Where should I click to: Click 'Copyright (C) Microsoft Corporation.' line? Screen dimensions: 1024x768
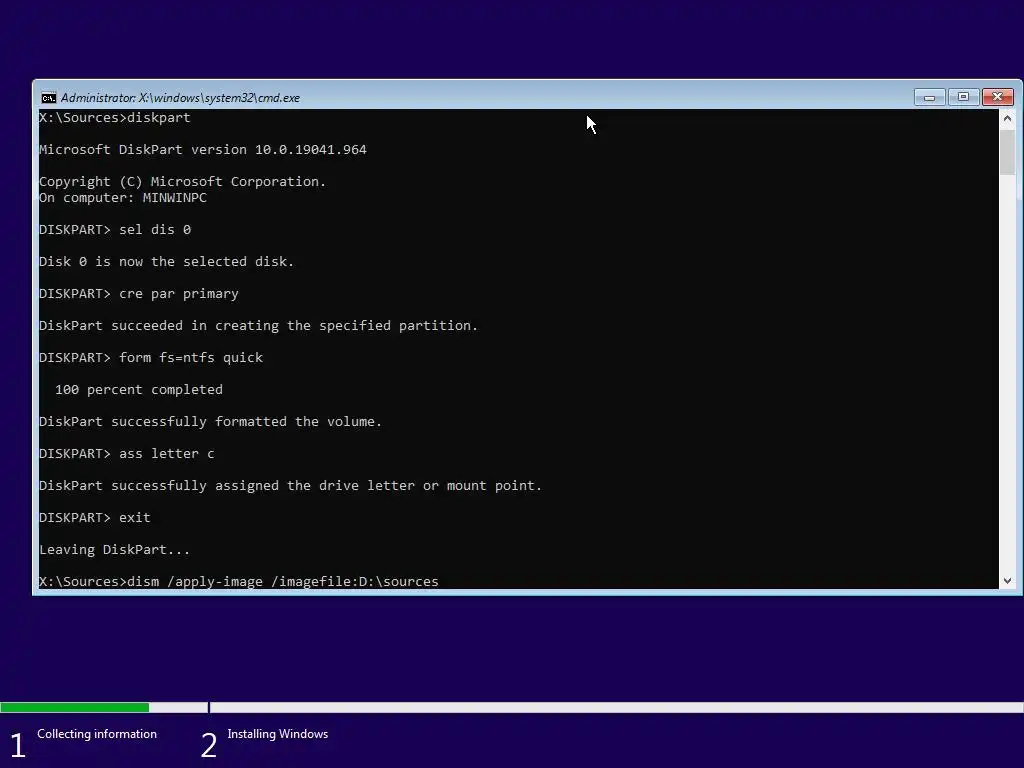183,182
